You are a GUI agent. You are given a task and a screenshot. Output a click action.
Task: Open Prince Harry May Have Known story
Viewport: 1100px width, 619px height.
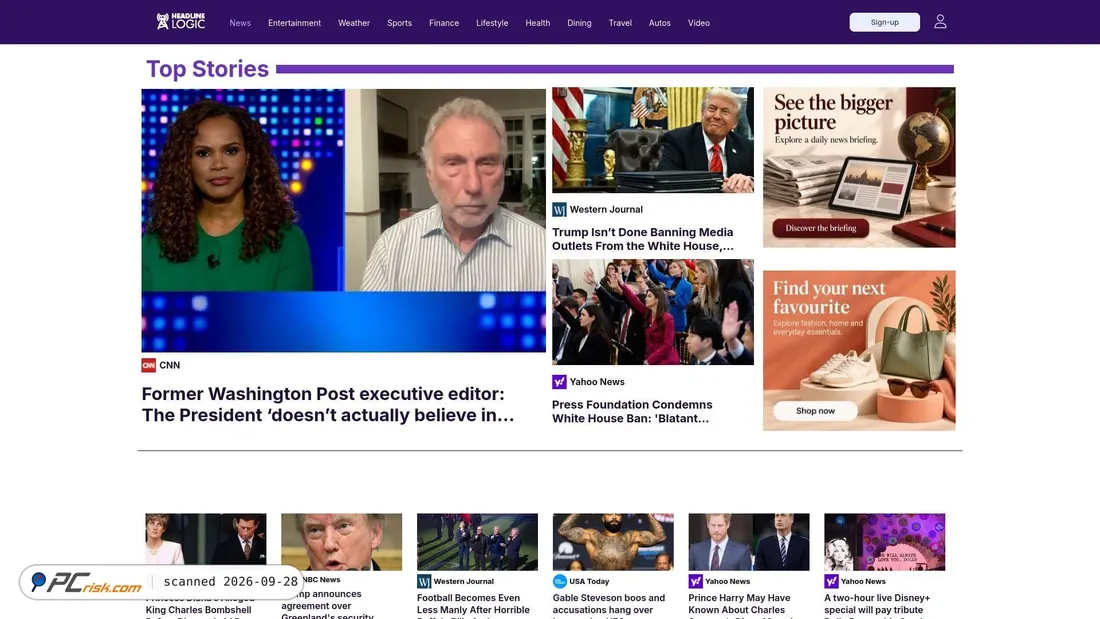point(739,606)
